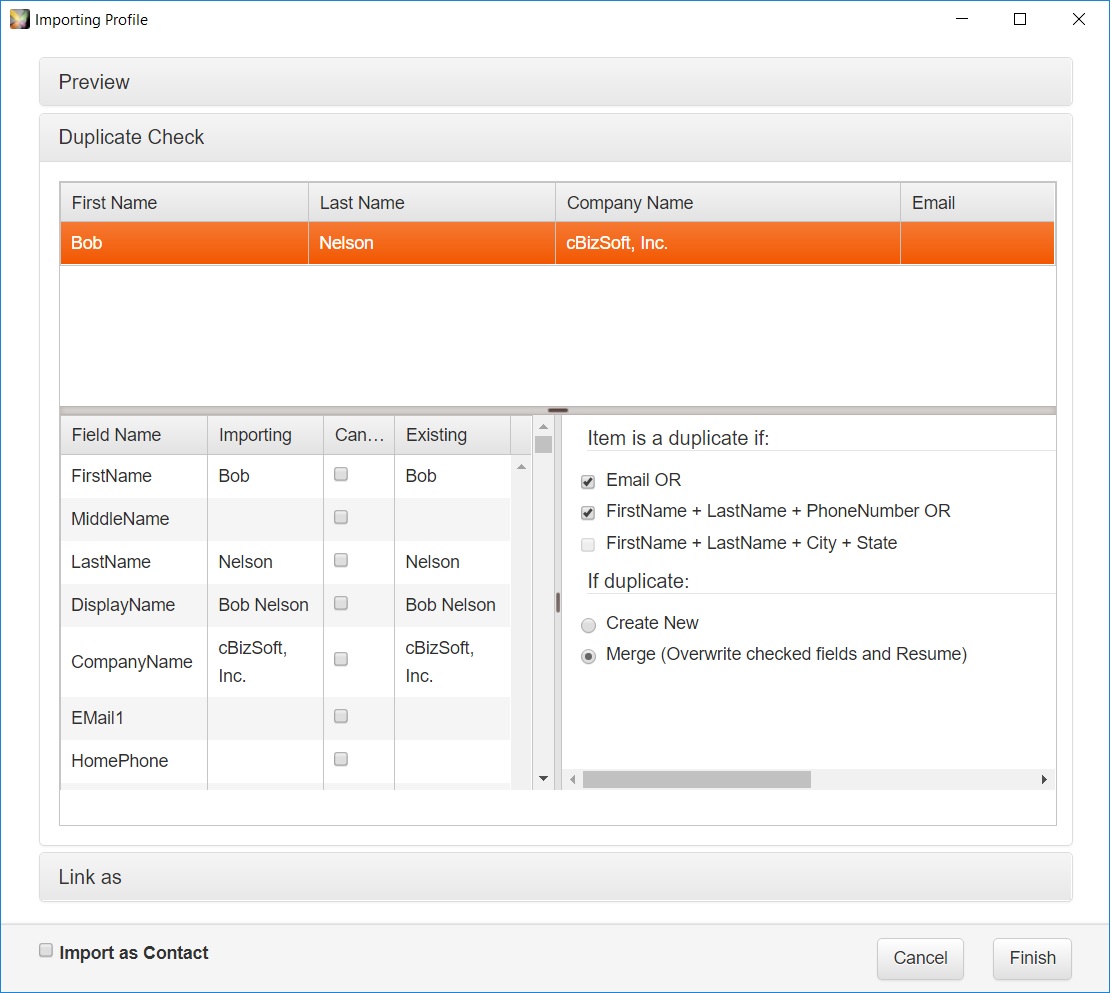Tick the DisplayName overwrite checkbox

point(341,603)
